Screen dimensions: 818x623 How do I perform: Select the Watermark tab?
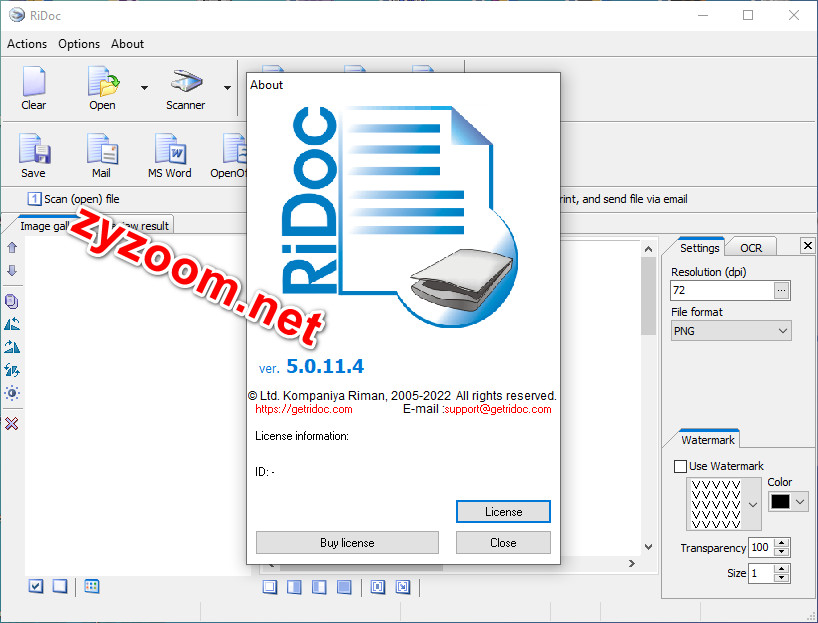[x=707, y=440]
